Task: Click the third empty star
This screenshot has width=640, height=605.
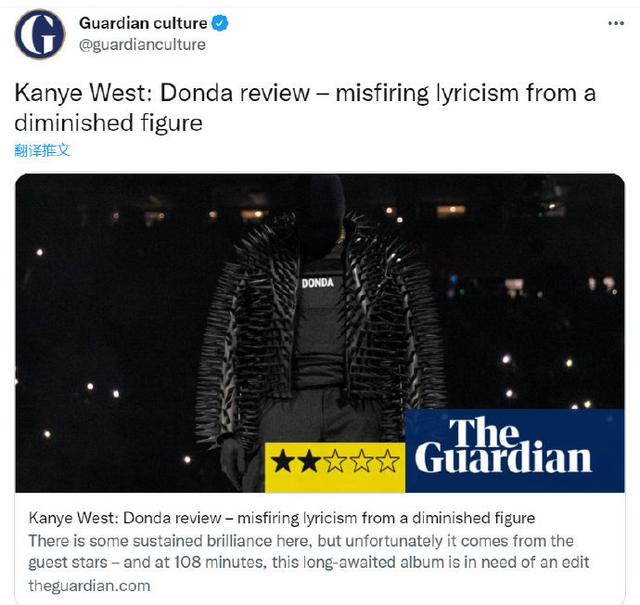Action: tap(335, 461)
